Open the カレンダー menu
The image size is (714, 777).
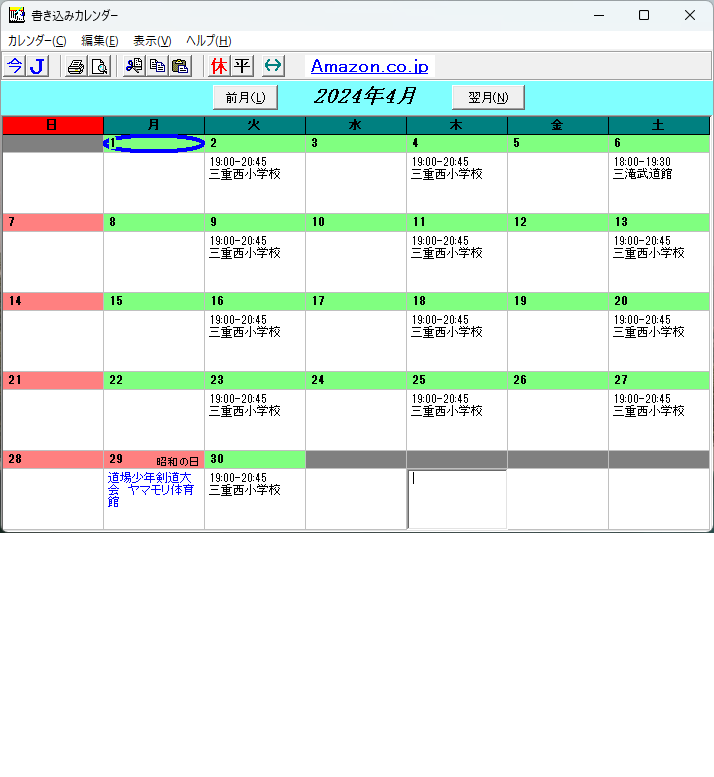click(37, 41)
